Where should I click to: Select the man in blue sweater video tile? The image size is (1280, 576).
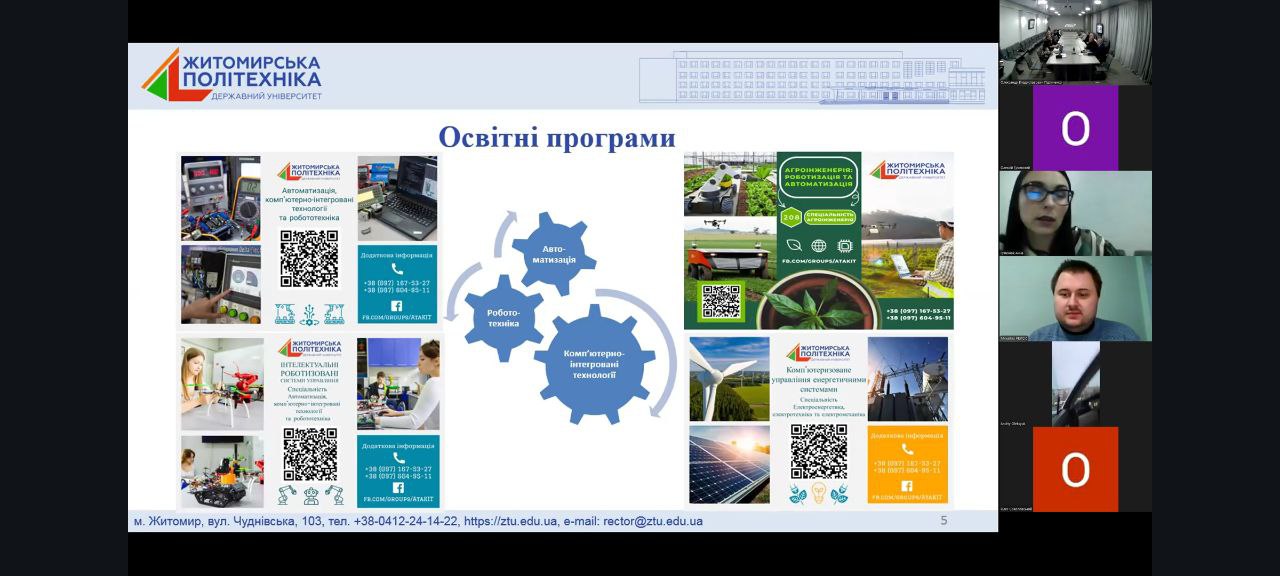tap(1075, 298)
